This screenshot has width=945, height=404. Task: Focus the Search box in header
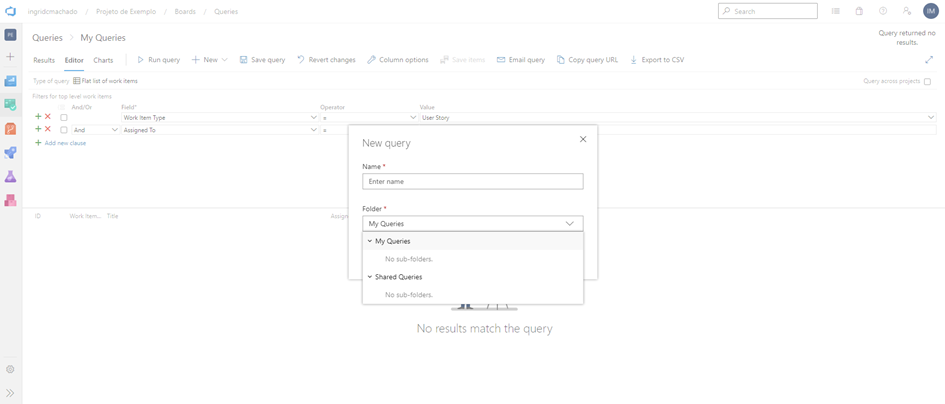click(768, 11)
